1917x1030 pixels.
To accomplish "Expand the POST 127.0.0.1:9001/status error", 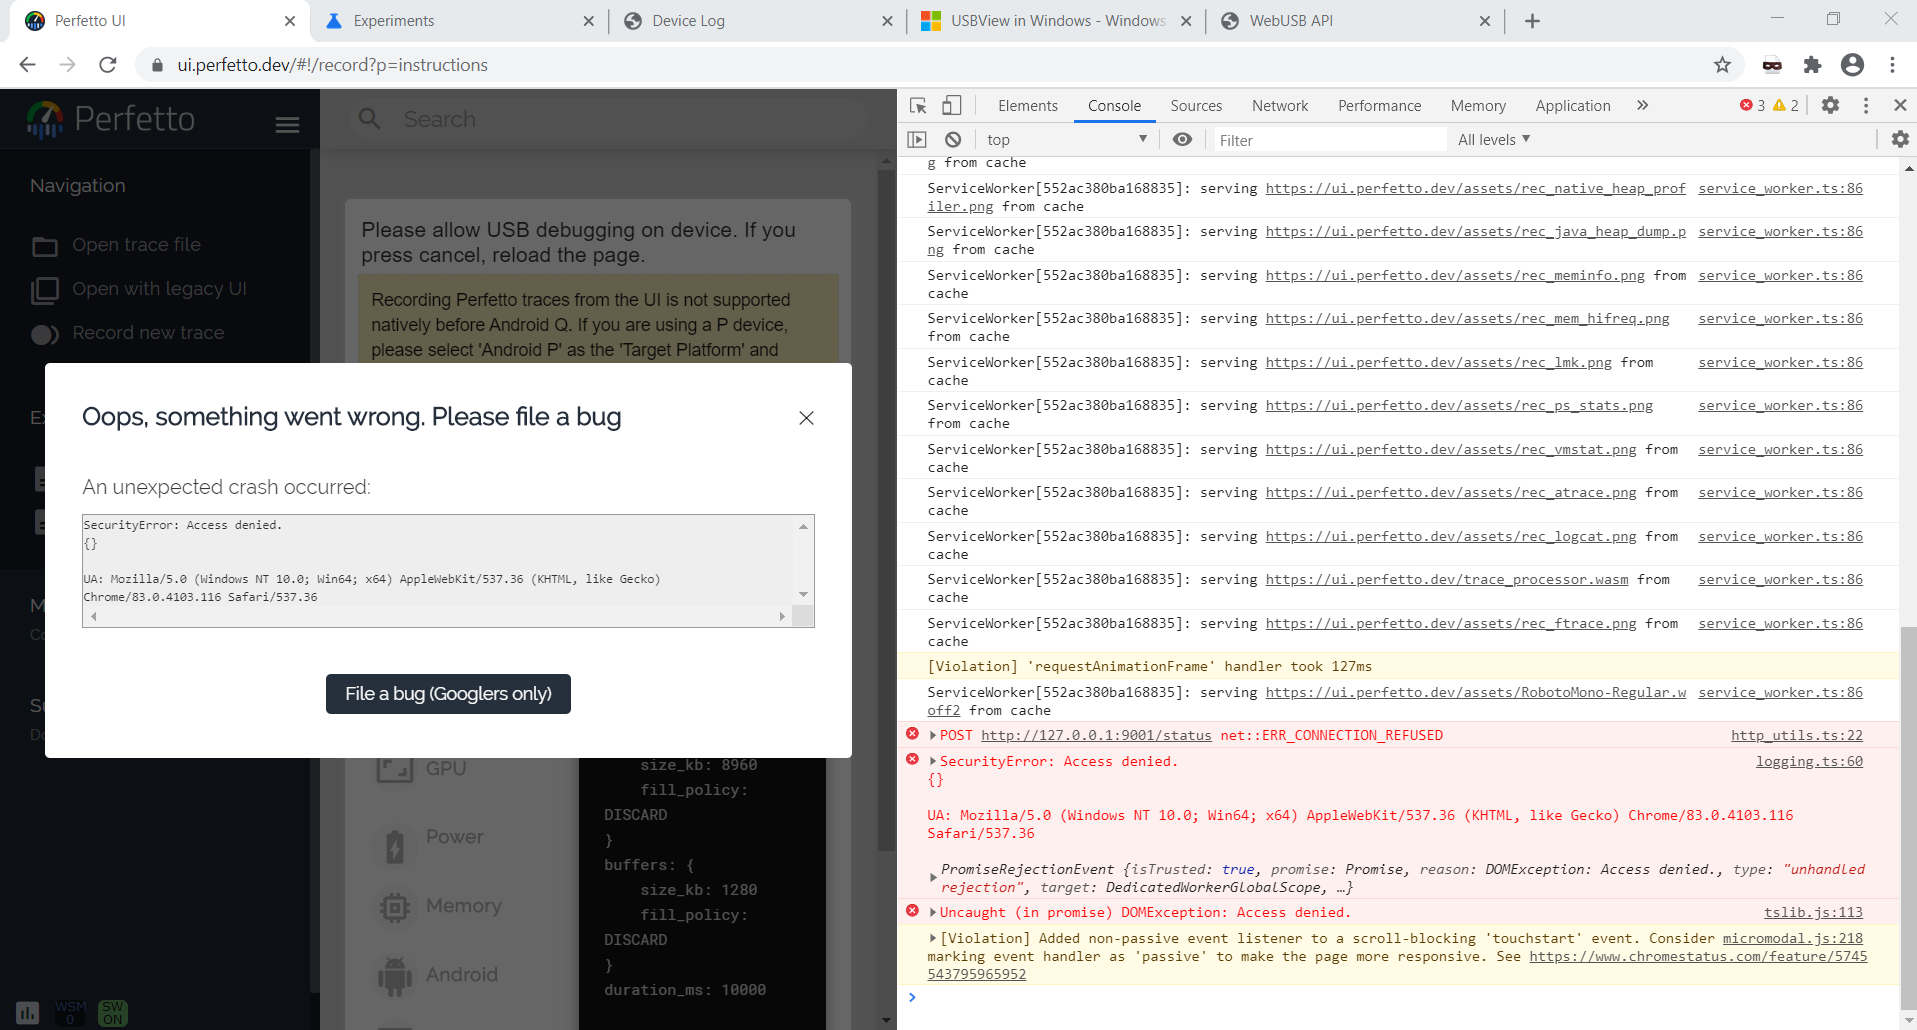I will coord(933,736).
